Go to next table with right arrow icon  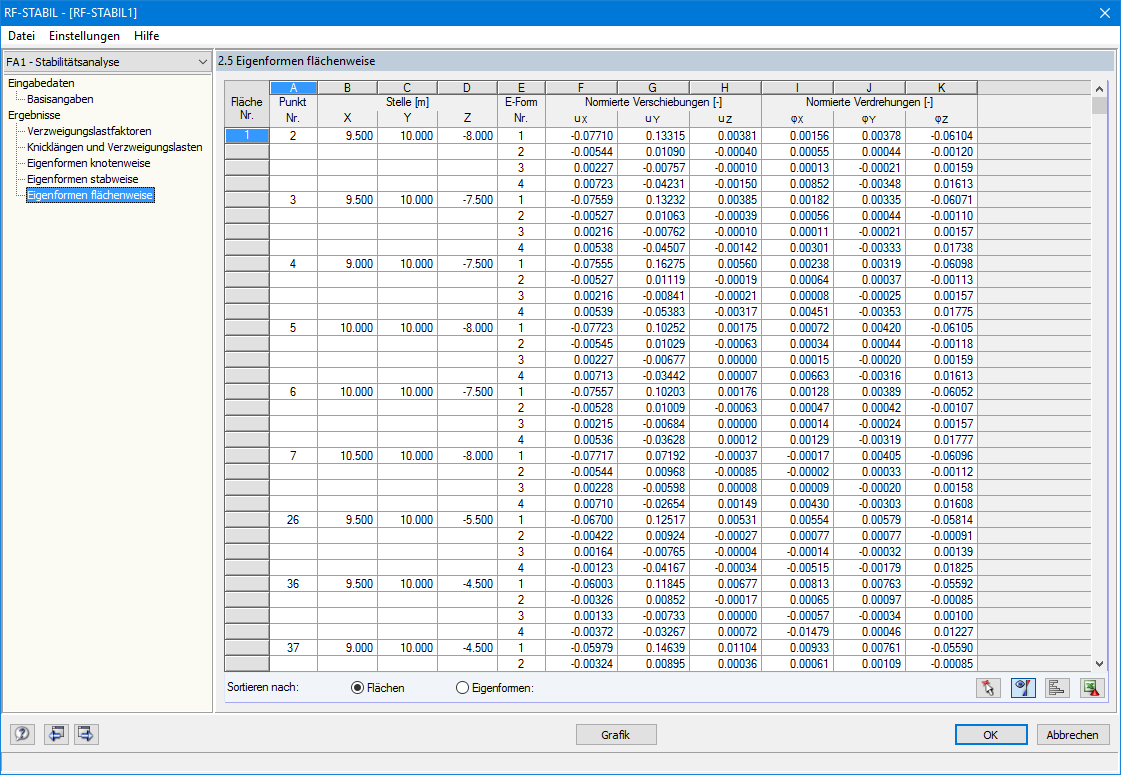click(87, 734)
